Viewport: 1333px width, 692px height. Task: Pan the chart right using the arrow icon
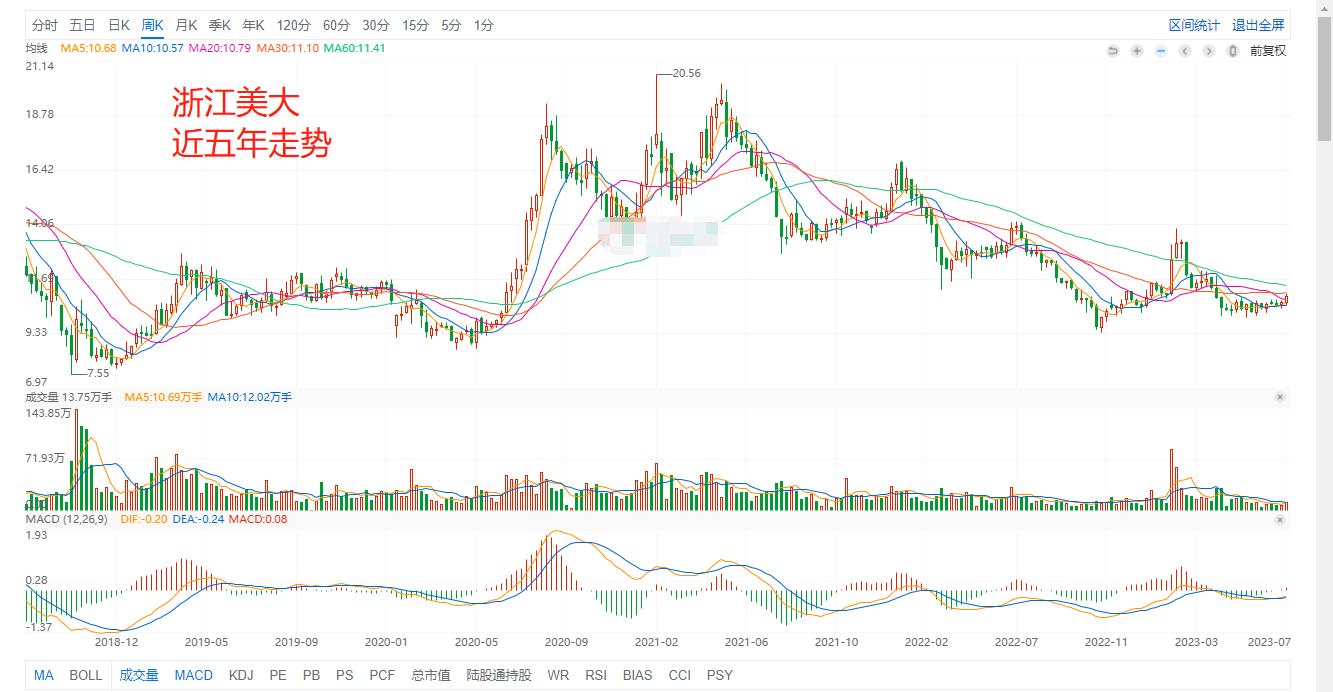(1208, 50)
